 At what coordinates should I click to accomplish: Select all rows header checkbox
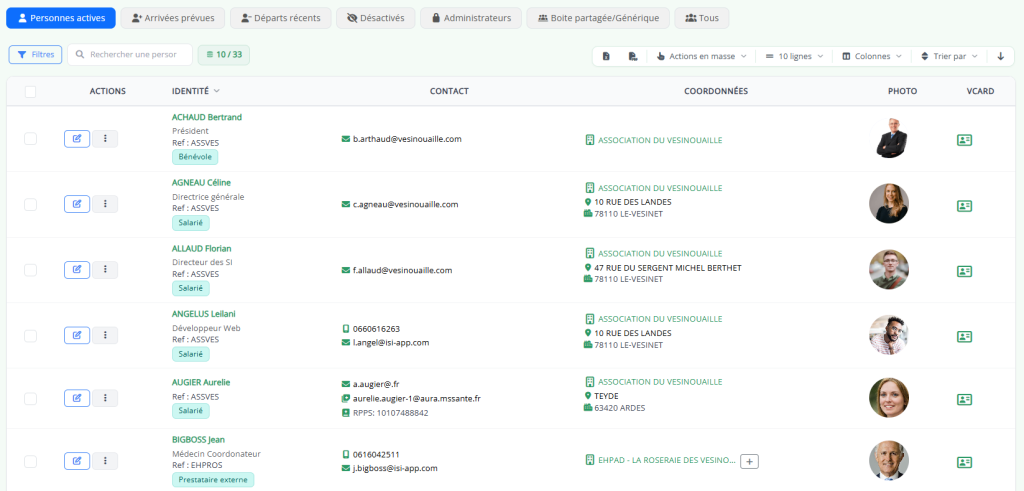pos(30,92)
